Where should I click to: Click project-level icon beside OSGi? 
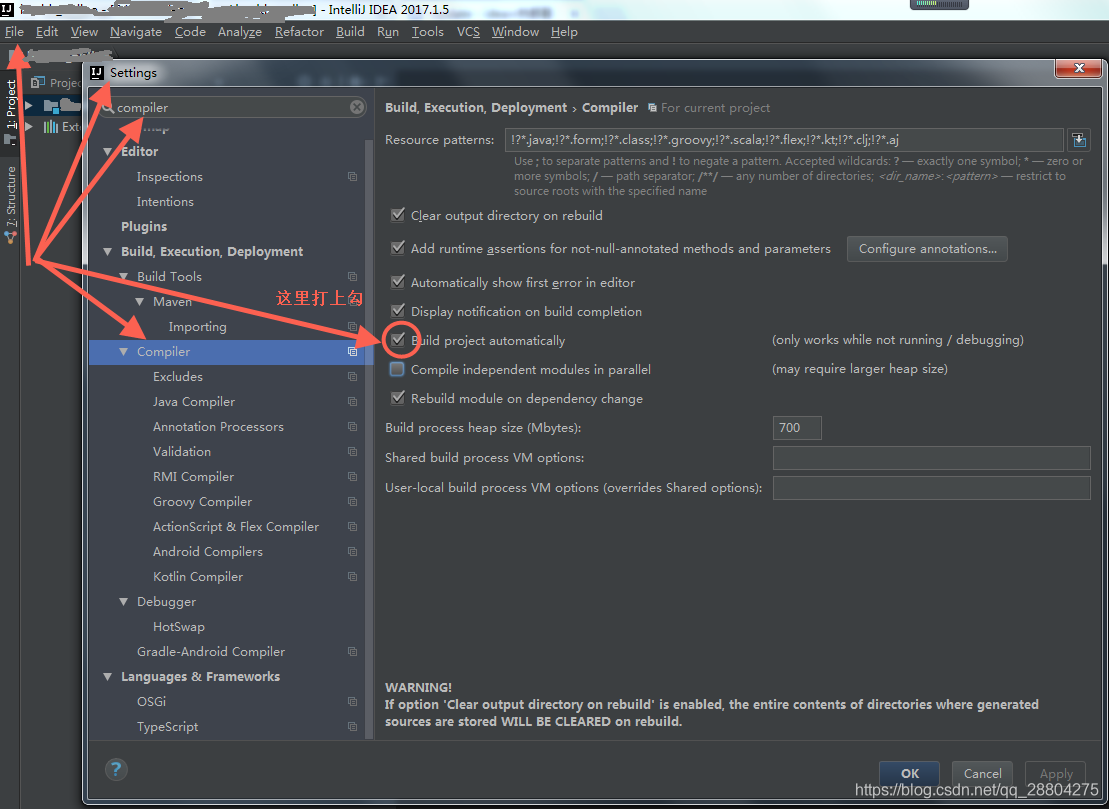pyautogui.click(x=352, y=702)
